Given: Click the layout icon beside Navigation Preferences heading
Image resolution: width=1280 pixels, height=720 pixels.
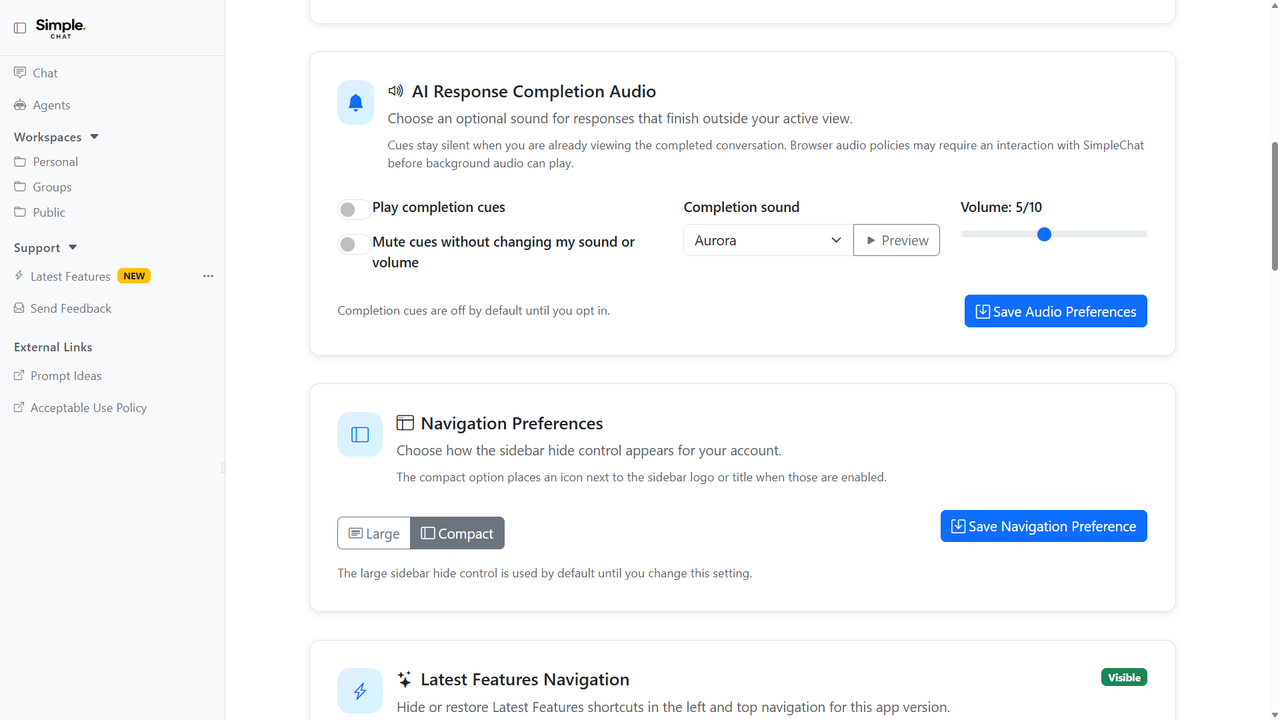Looking at the screenshot, I should [405, 423].
